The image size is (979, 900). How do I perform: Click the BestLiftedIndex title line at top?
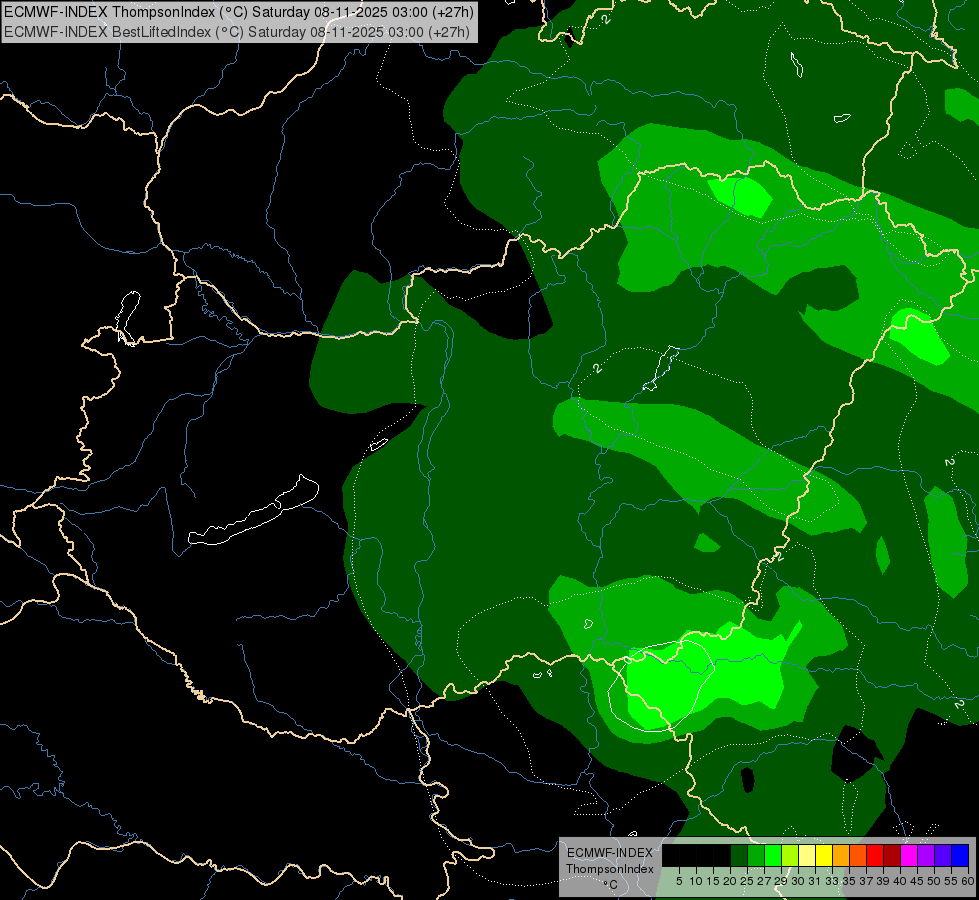pos(237,31)
